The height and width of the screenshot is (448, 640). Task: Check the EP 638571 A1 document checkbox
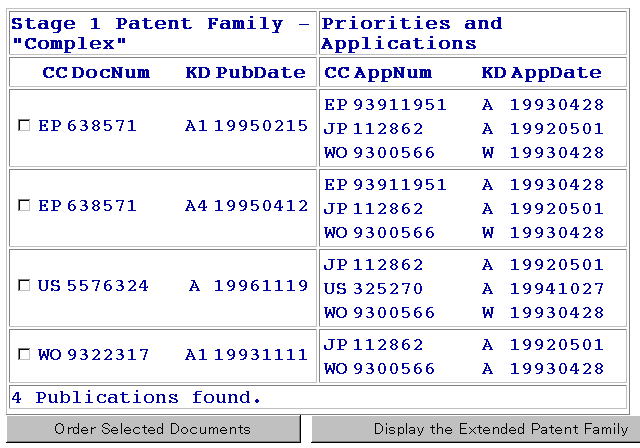24,126
